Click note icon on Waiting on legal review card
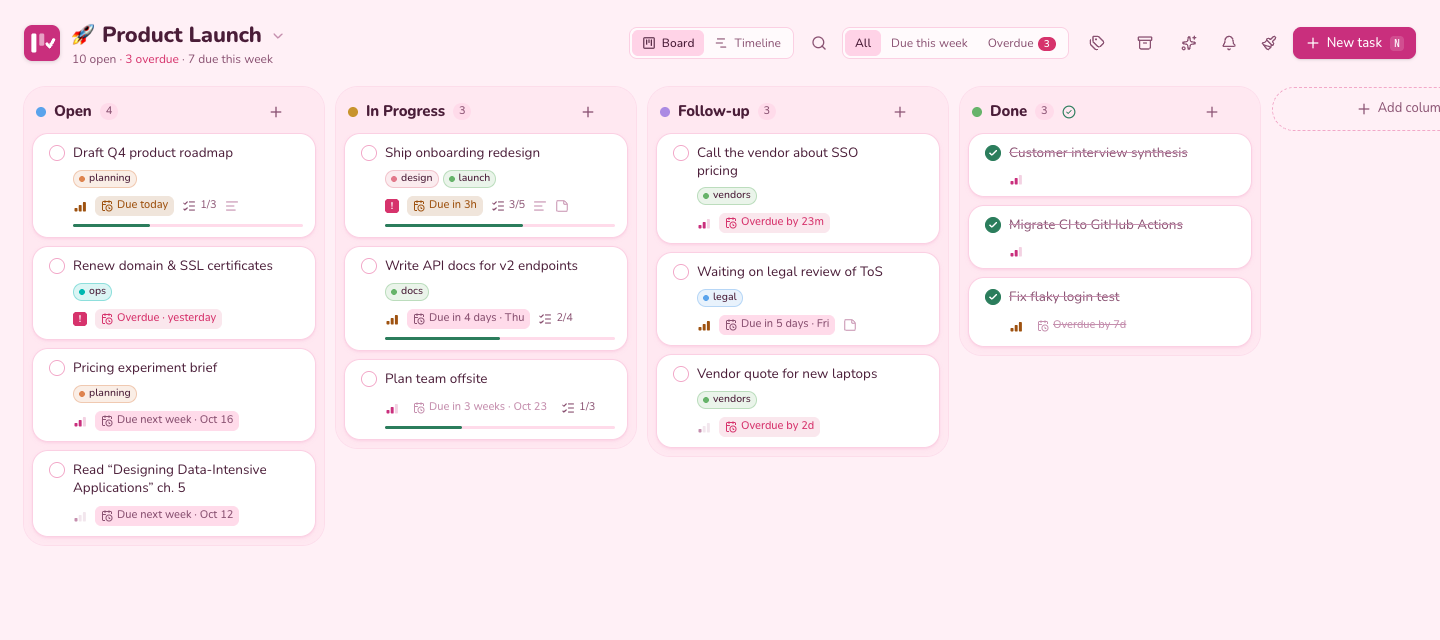 point(850,325)
